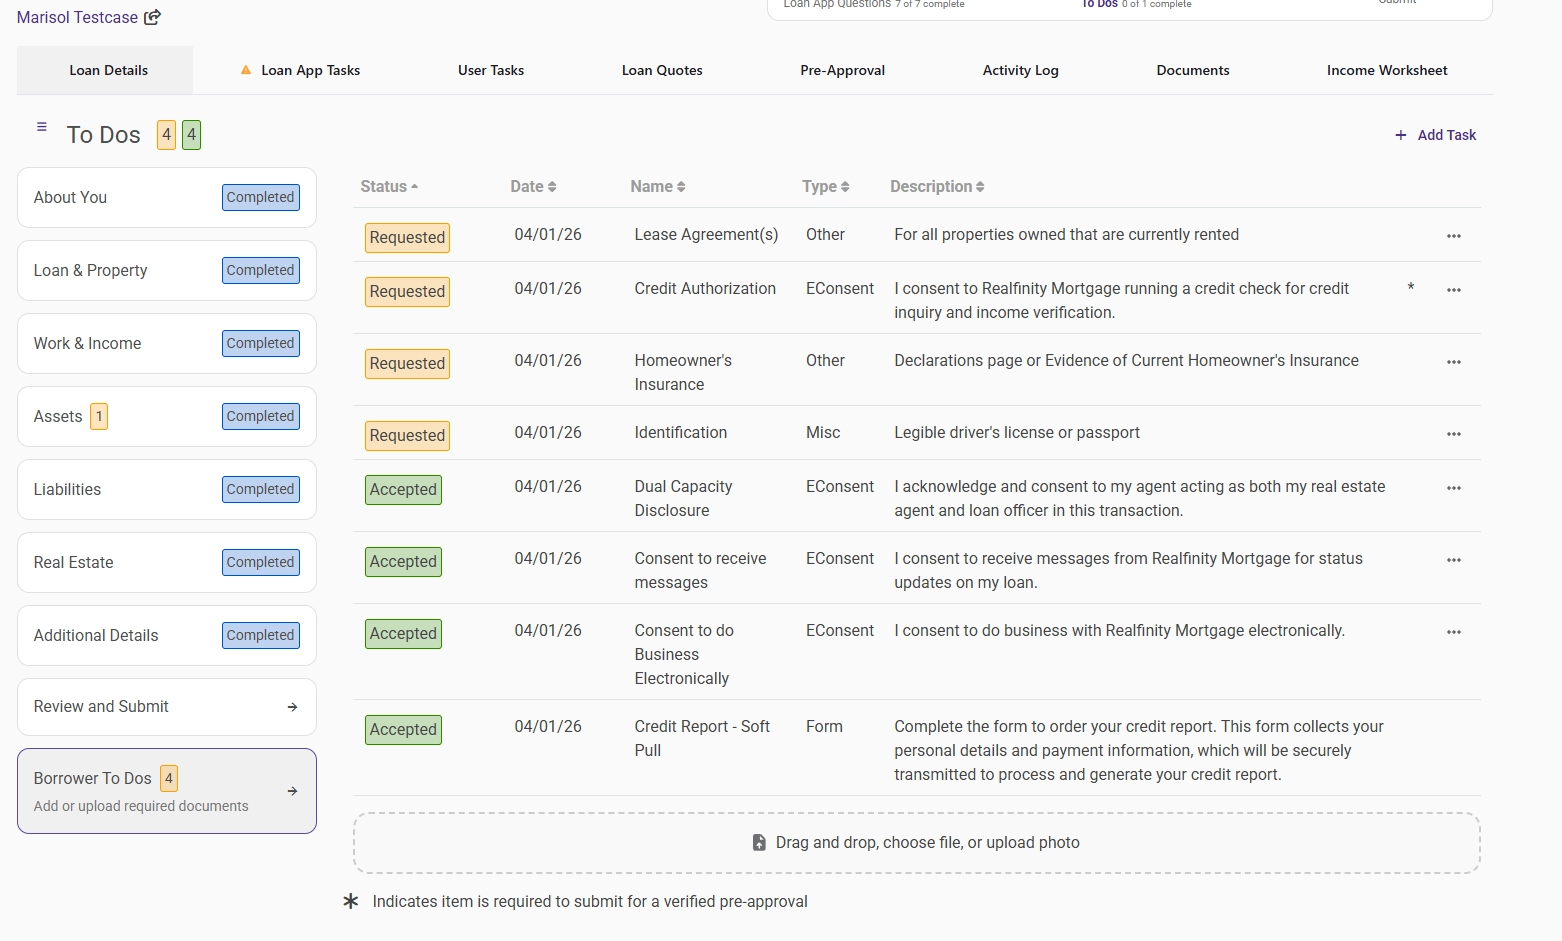Sort table by Type column
The width and height of the screenshot is (1562, 941).
826,187
